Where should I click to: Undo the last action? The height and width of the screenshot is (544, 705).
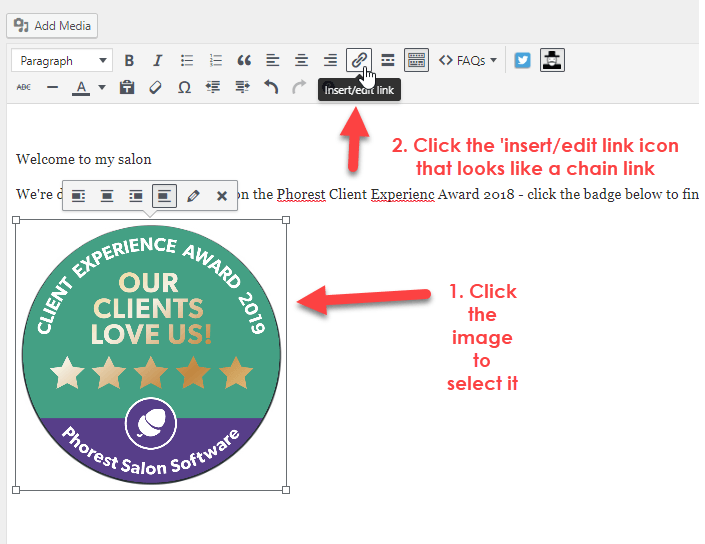coord(271,87)
